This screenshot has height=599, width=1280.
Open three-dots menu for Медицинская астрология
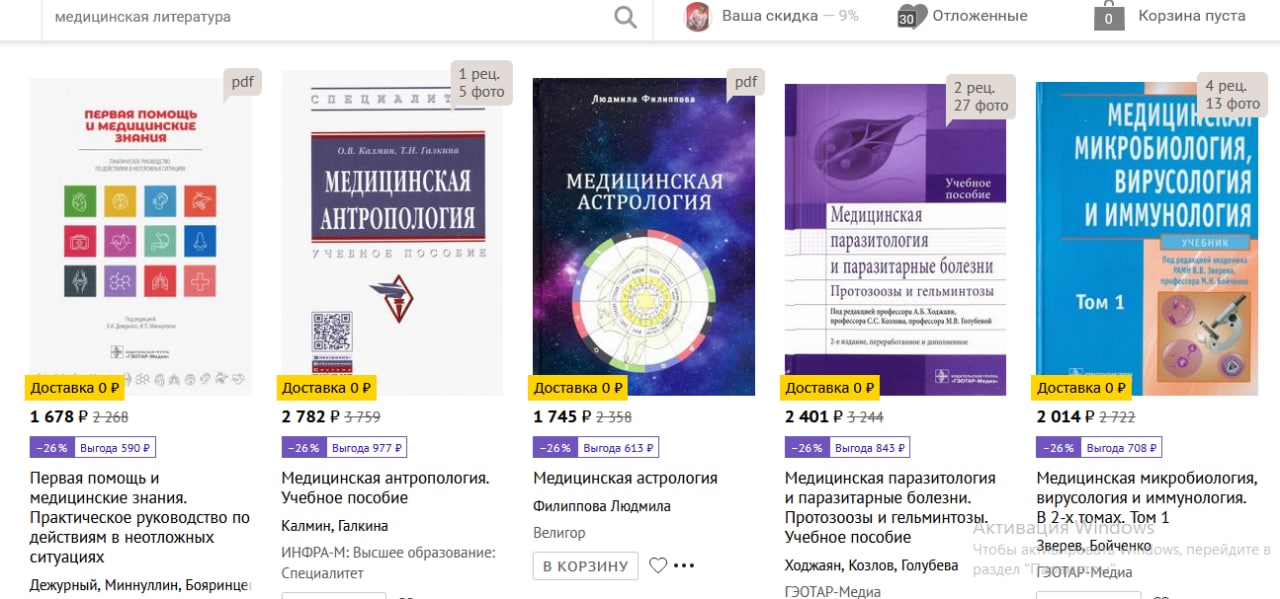tap(684, 565)
